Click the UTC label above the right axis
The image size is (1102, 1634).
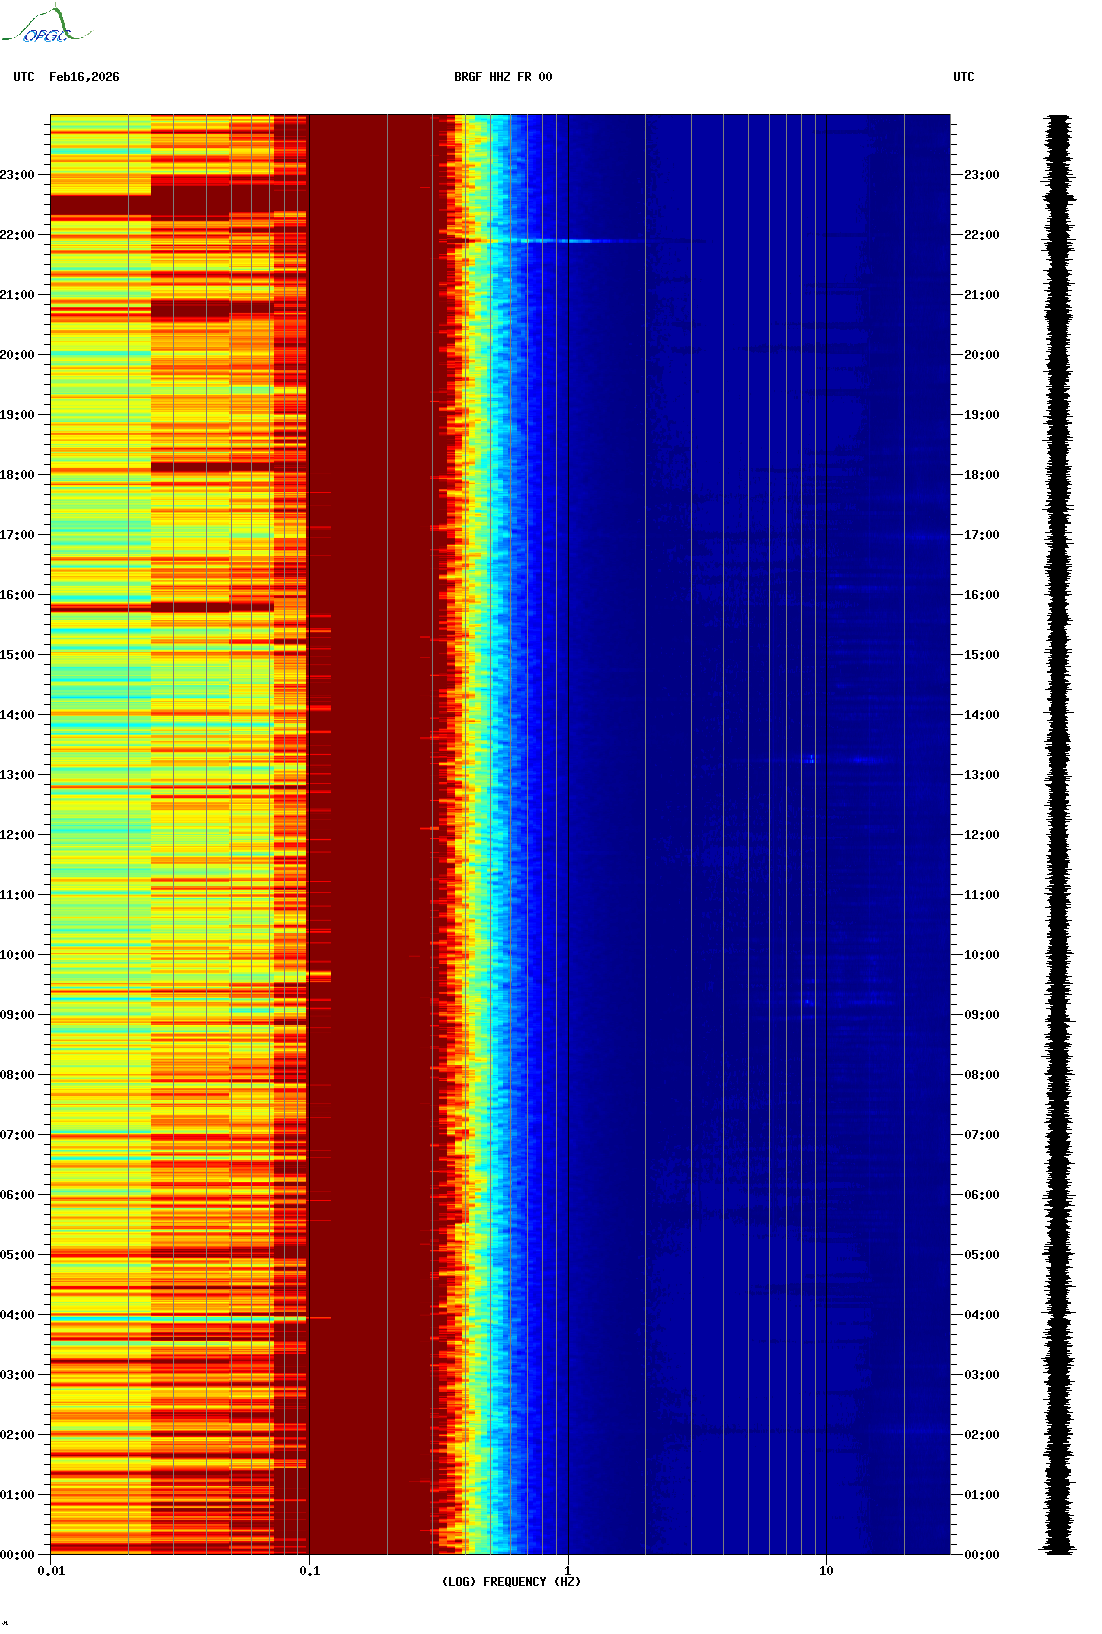963,77
